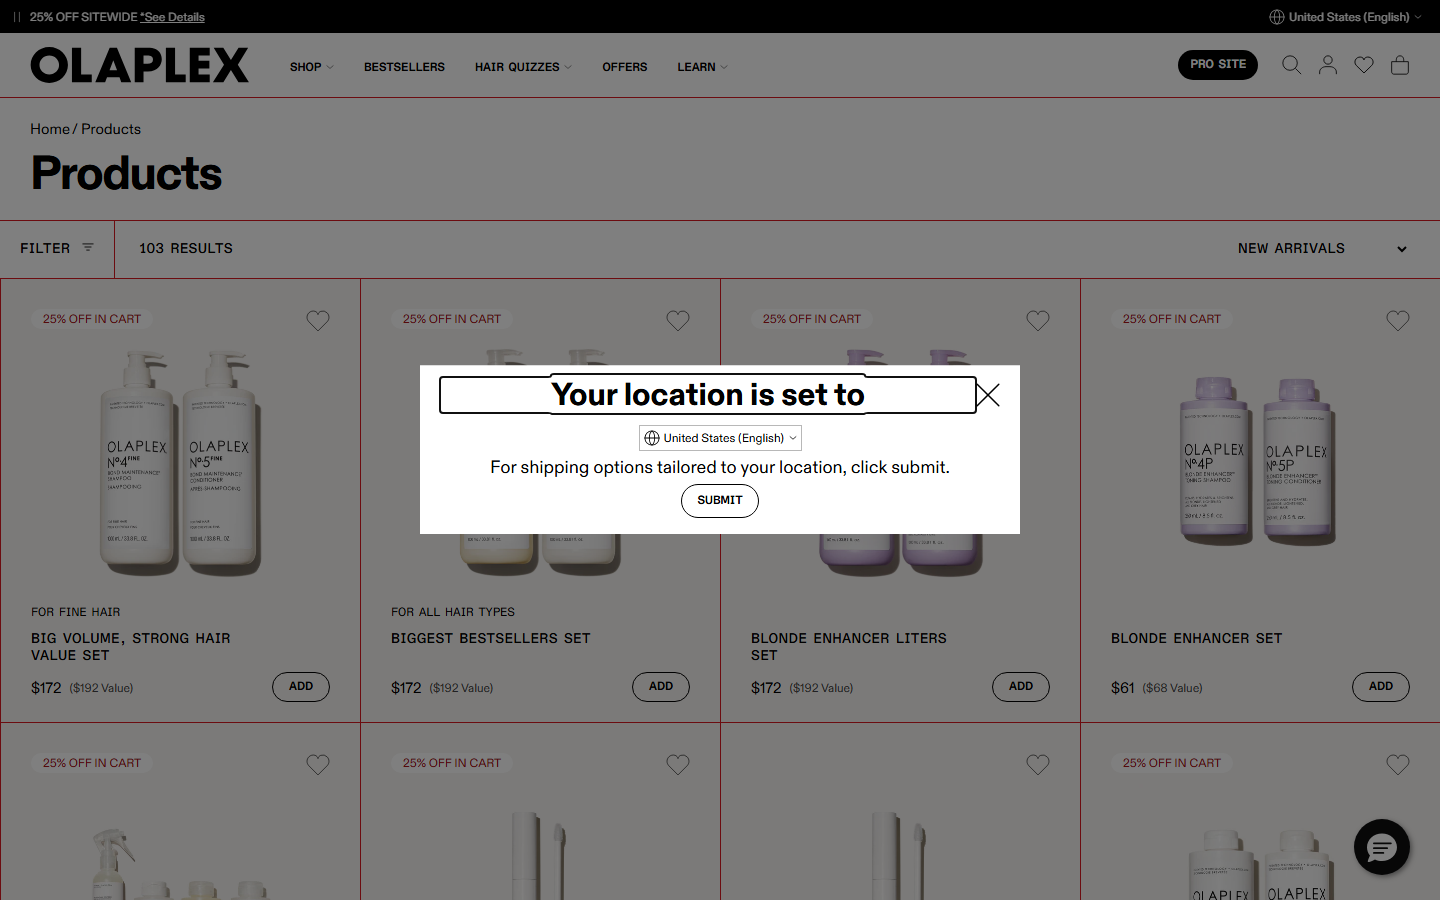
Task: Open the Big Volume, Strong Hair Value Set title
Action: click(x=131, y=647)
